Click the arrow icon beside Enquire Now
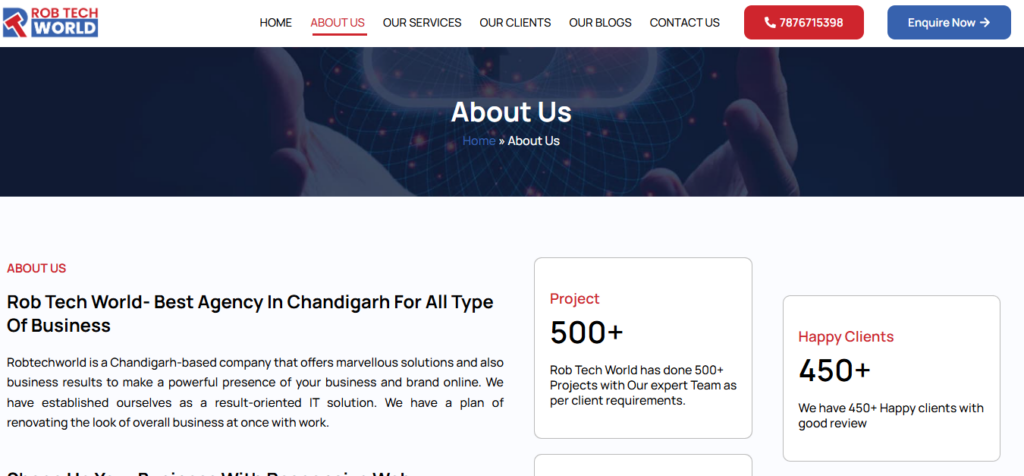The image size is (1024, 476). pyautogui.click(x=985, y=22)
